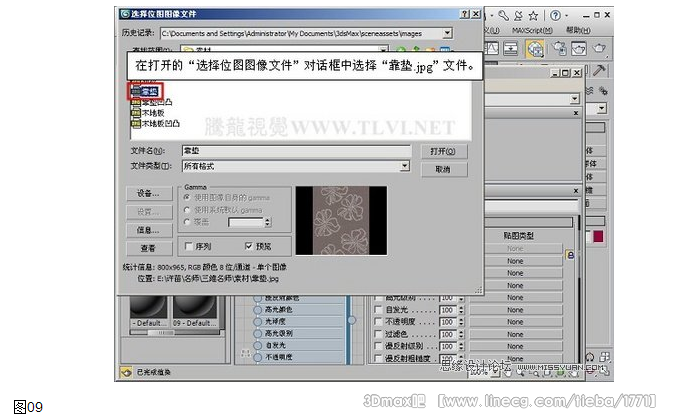The image size is (685, 418).
Task: Click the search key icon in title bar
Action: coord(504,16)
